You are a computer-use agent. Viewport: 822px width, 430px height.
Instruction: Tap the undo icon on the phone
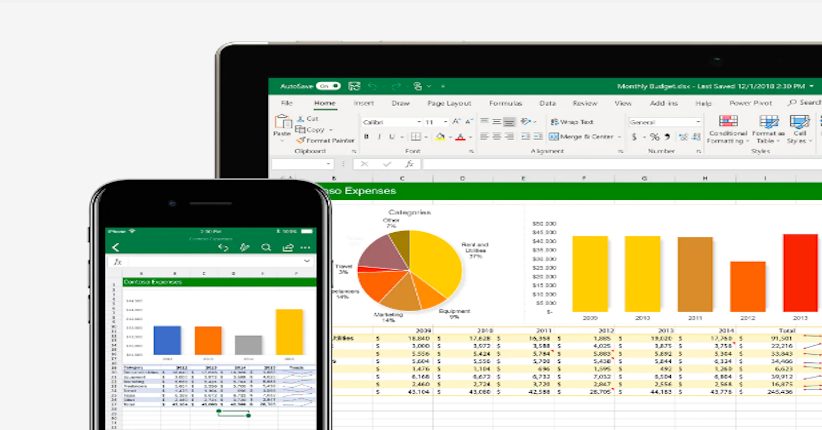pyautogui.click(x=223, y=248)
